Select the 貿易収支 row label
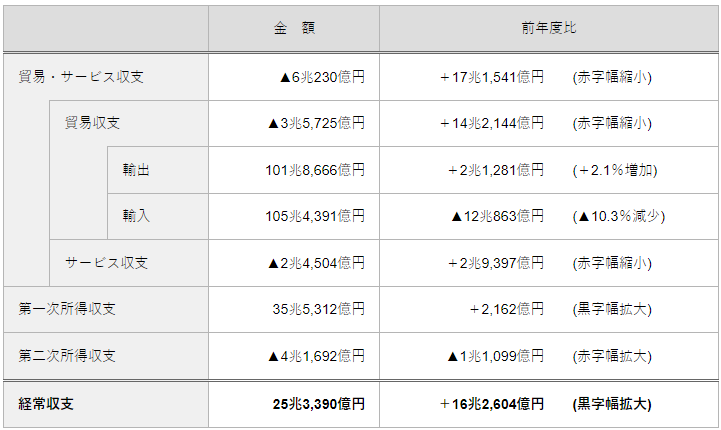Viewport: 721px width, 430px height. (x=93, y=123)
